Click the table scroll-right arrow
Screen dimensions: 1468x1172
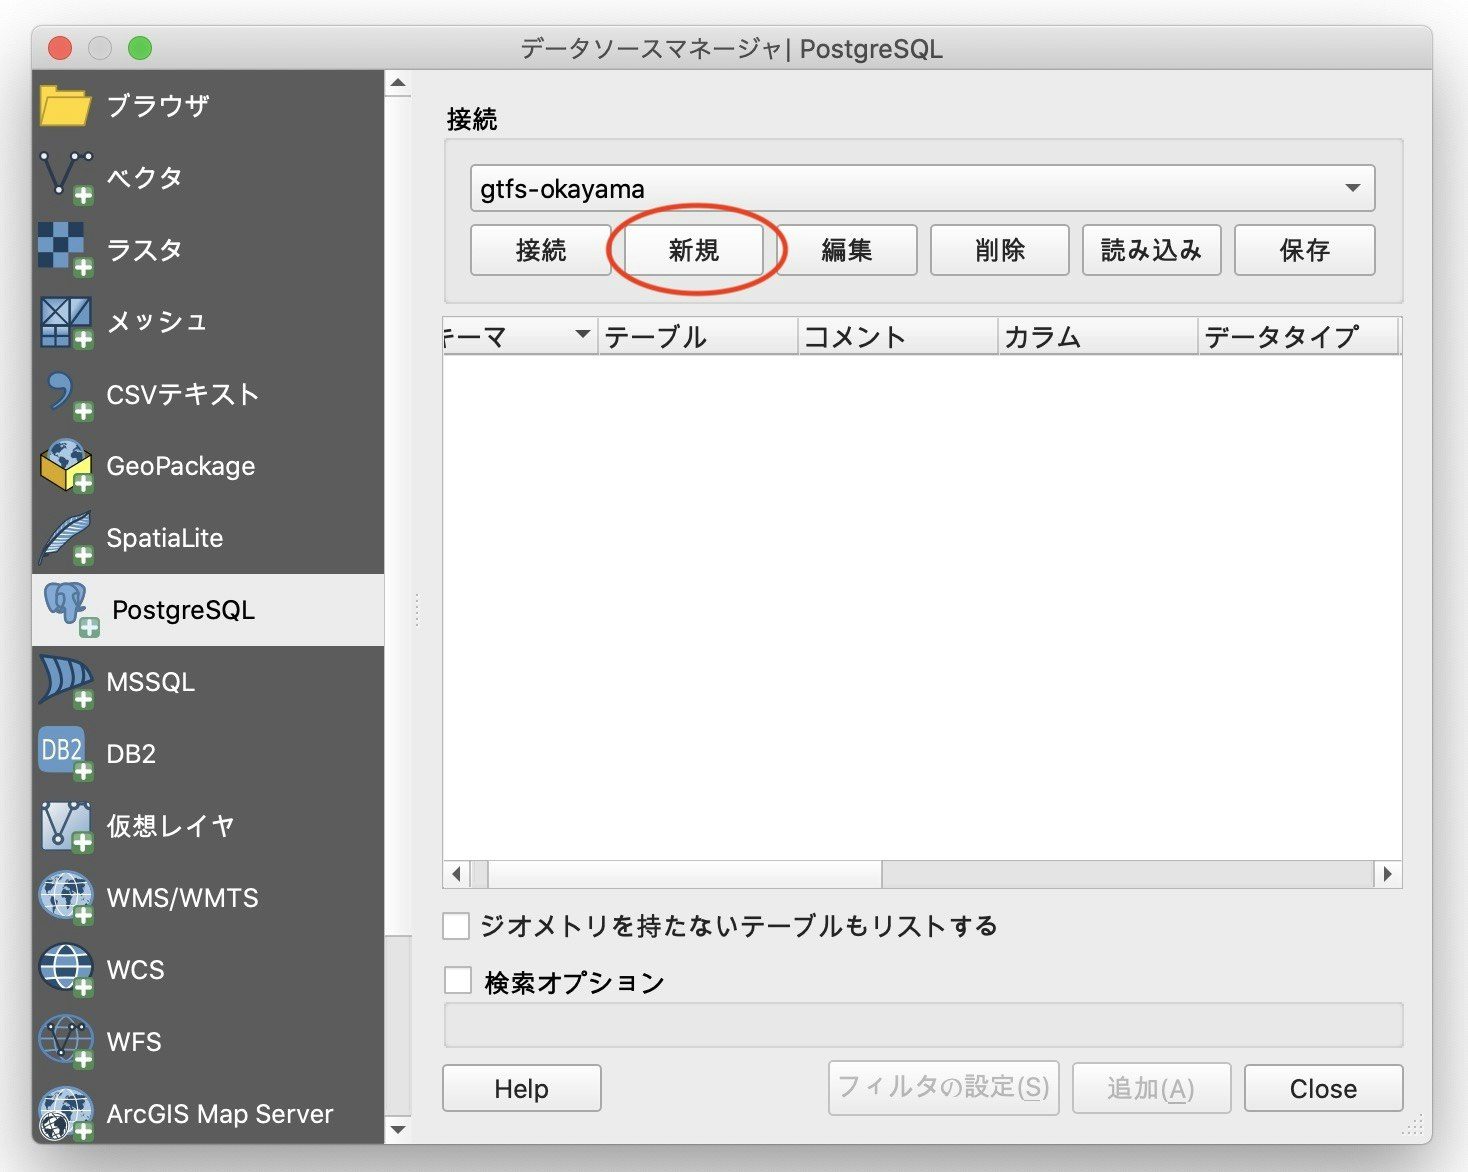(x=1387, y=874)
